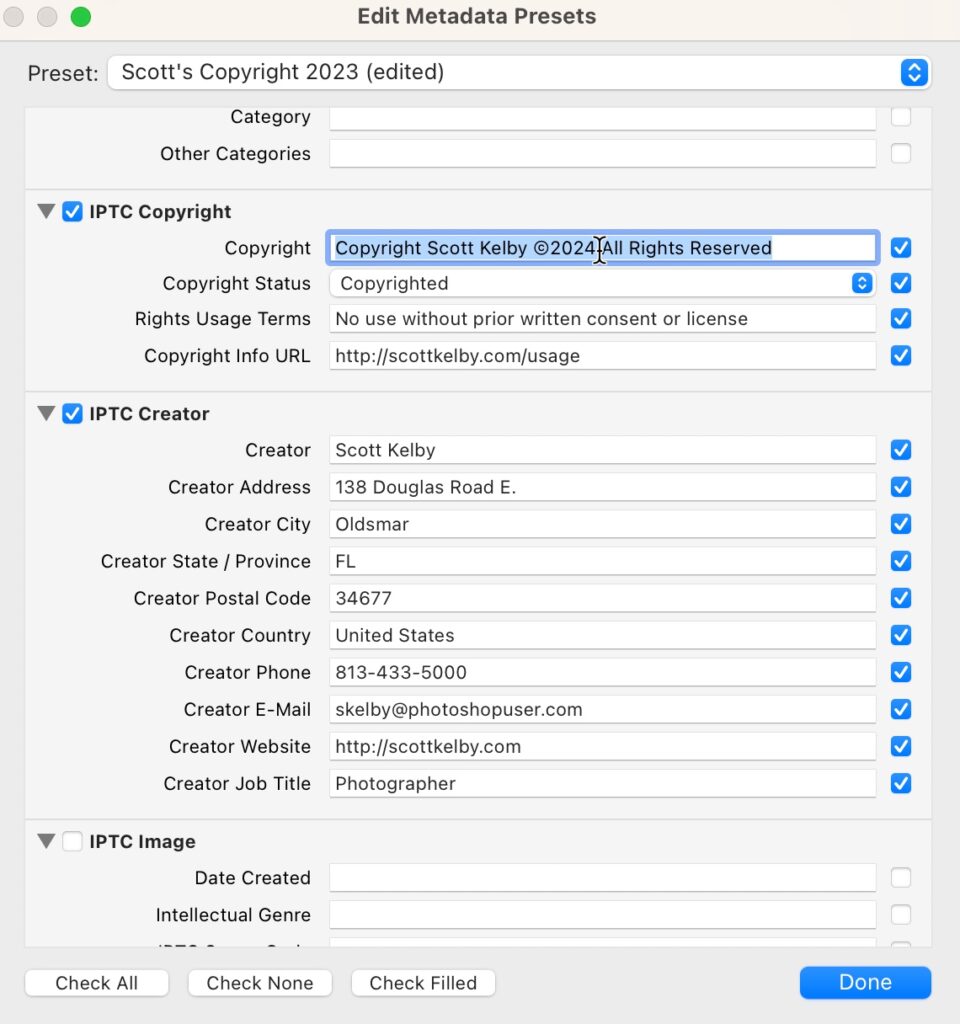Enable the IPTC Image section checkbox
960x1024 pixels.
[72, 841]
